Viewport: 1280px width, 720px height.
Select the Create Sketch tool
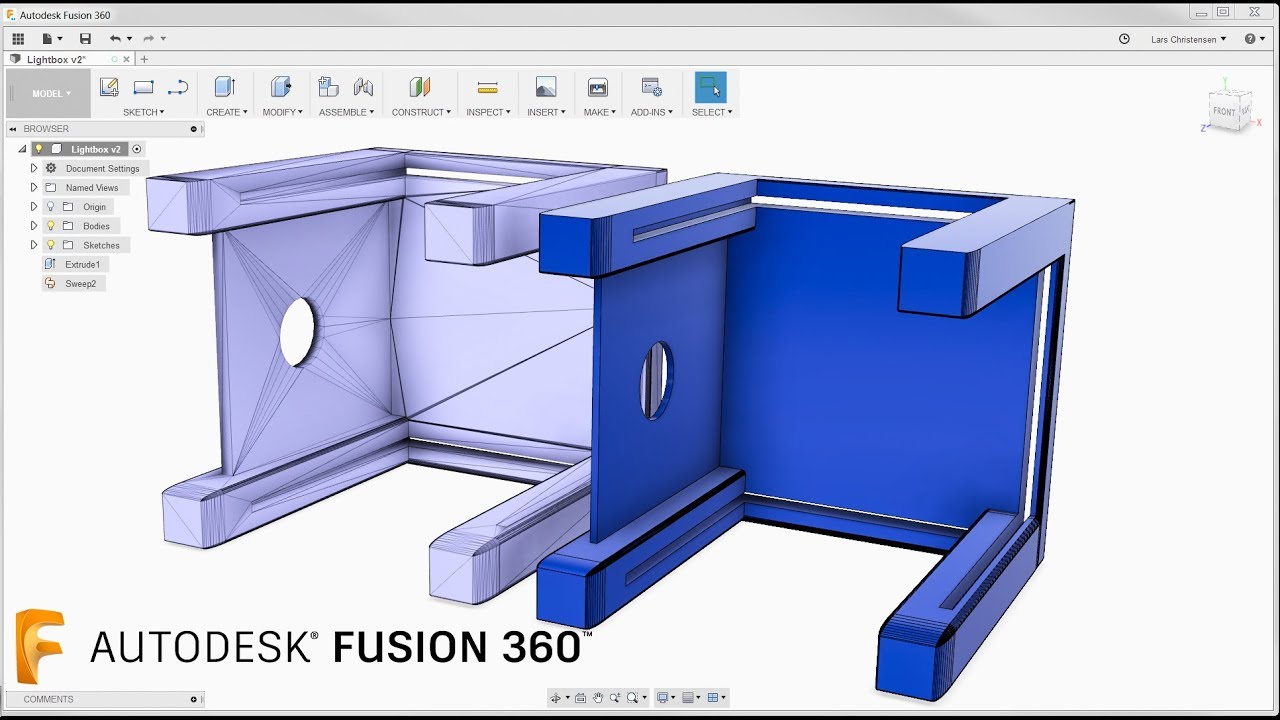pyautogui.click(x=109, y=87)
